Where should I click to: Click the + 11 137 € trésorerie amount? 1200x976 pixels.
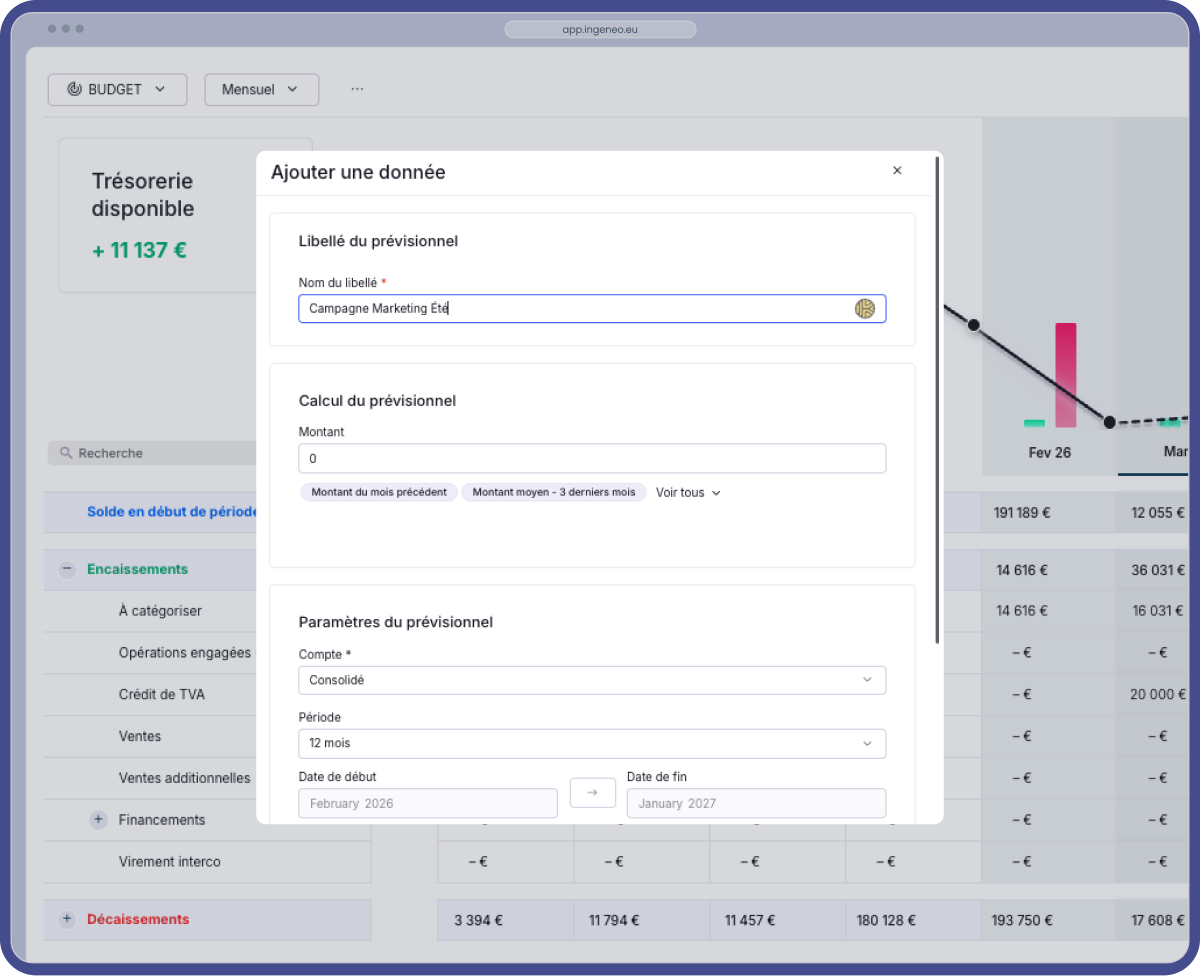pos(139,250)
